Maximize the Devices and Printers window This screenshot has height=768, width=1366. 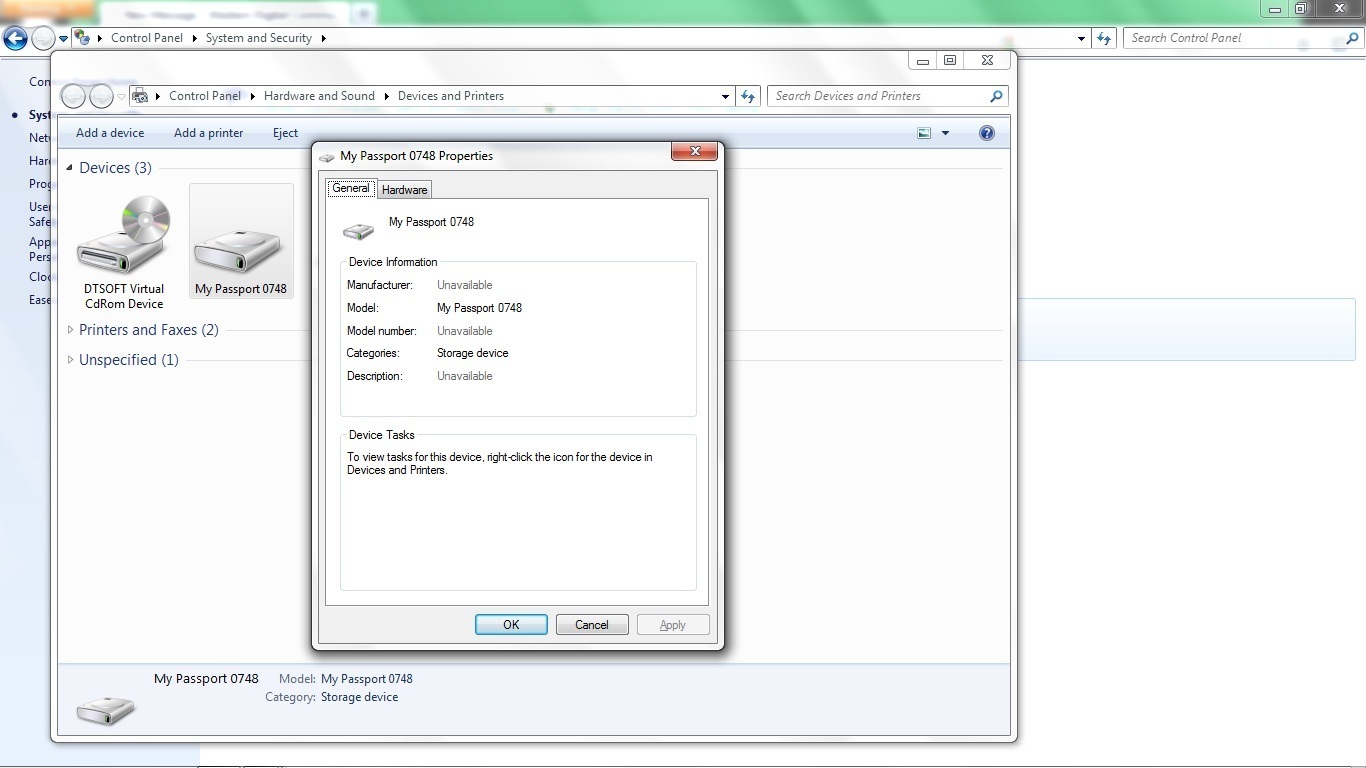coord(950,60)
